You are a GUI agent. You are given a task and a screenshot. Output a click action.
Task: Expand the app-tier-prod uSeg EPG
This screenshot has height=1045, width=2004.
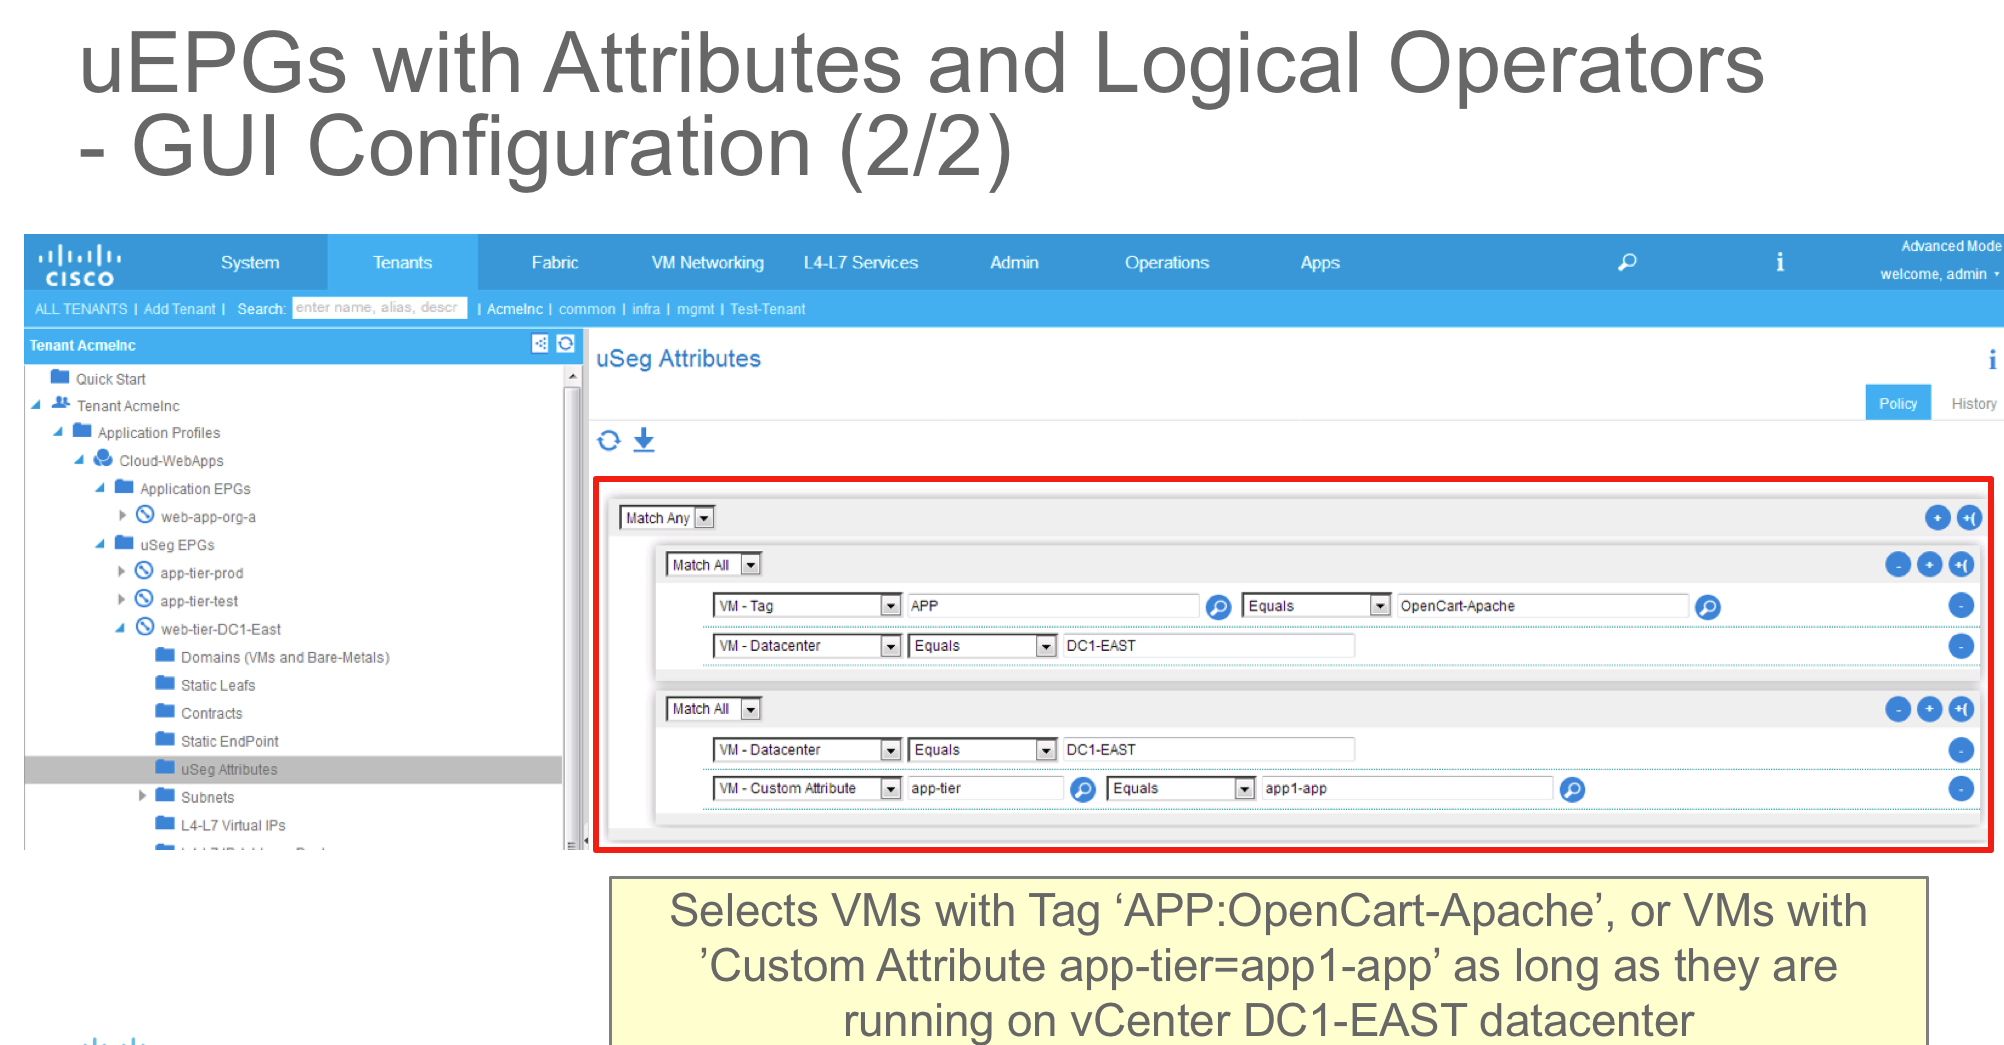121,572
